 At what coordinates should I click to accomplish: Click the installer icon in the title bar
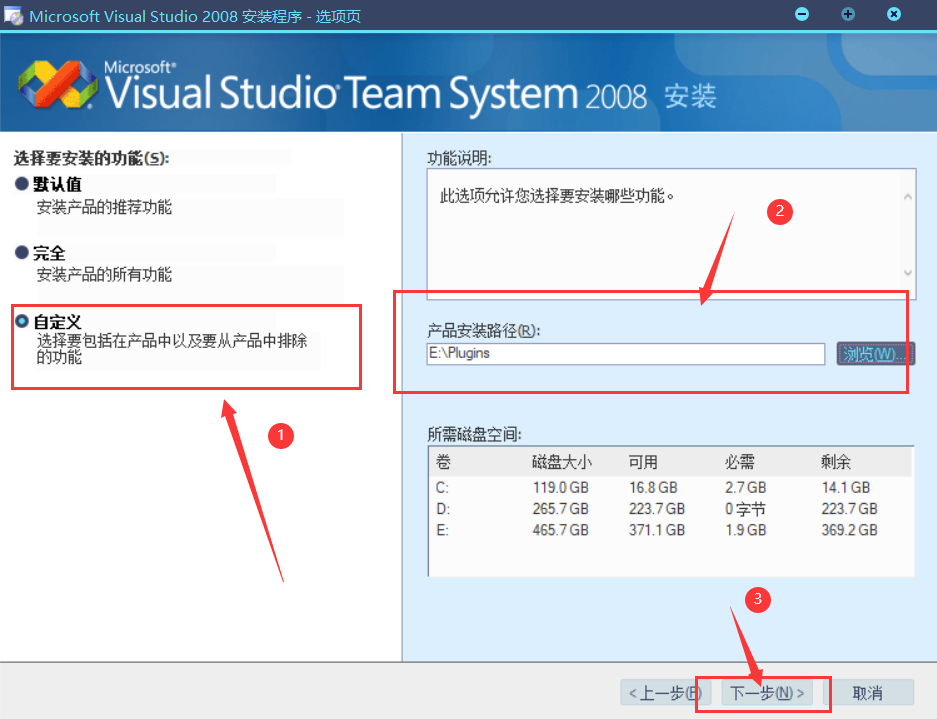click(14, 16)
